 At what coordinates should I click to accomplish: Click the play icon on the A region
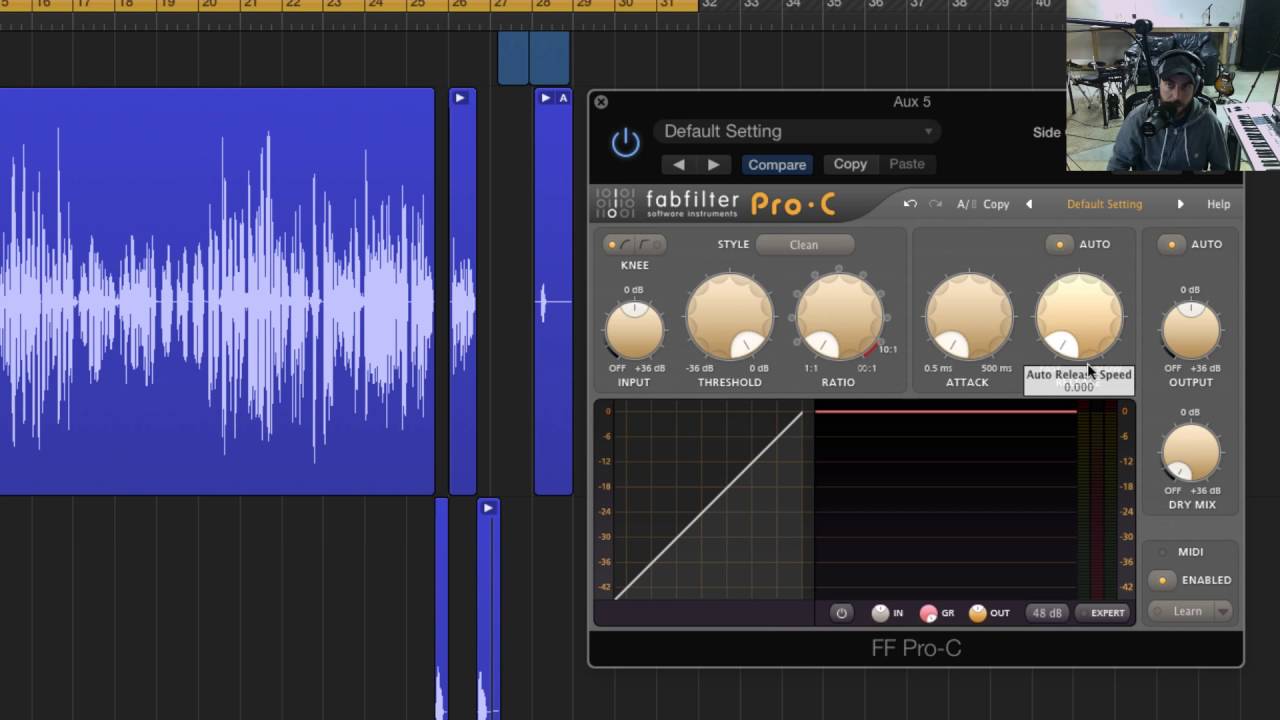point(545,98)
